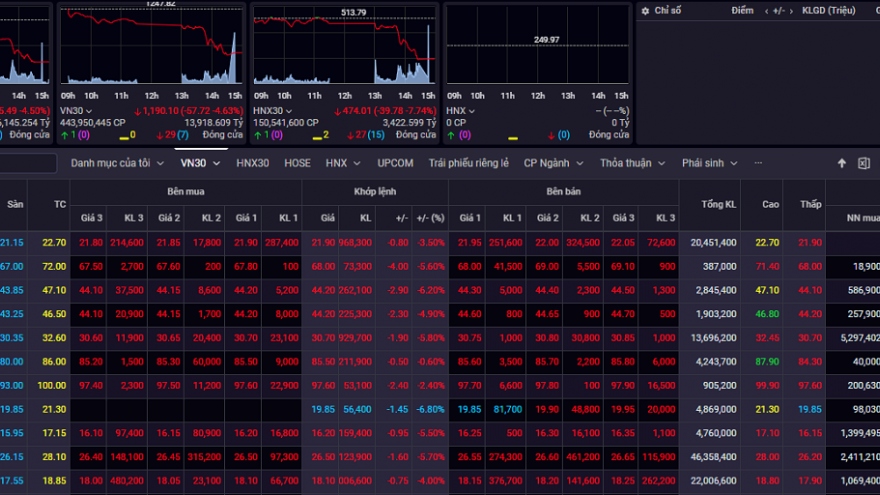Switch to the UPCOM tab
Screen dimensions: 880x495
tap(395, 163)
